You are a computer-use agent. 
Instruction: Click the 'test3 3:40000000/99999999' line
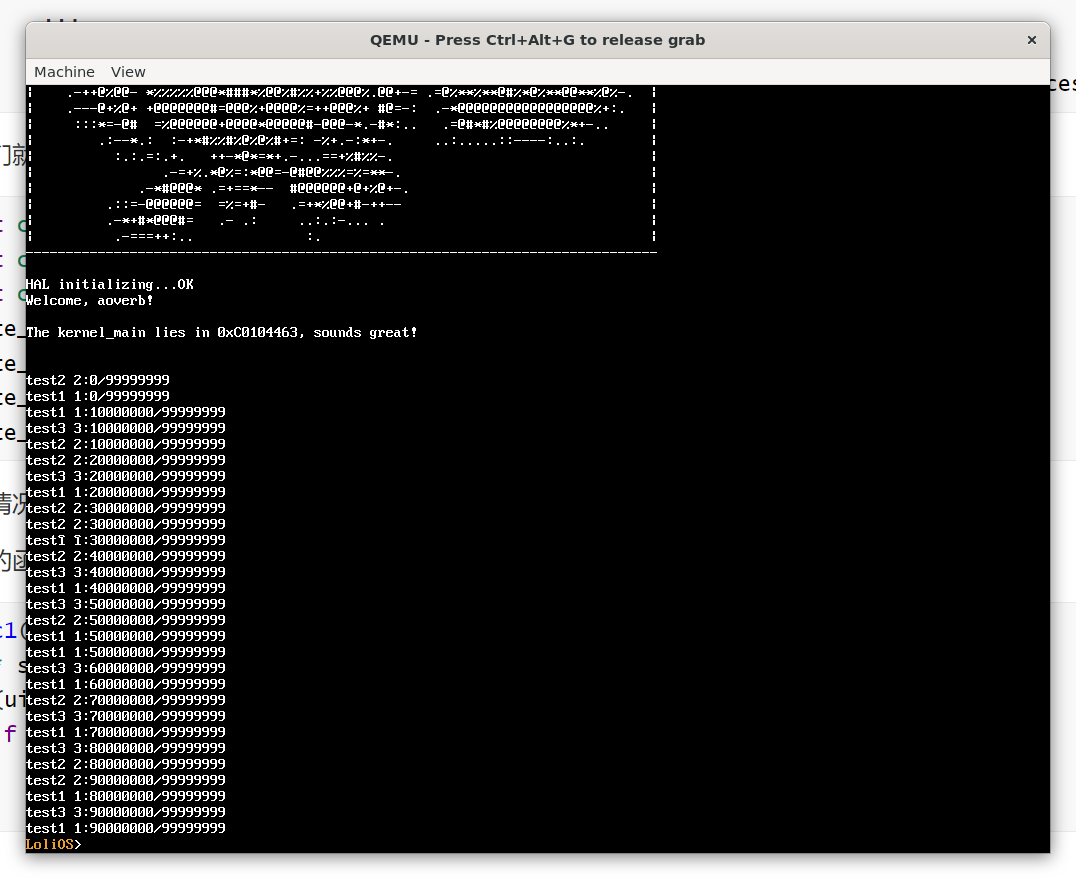pos(126,573)
